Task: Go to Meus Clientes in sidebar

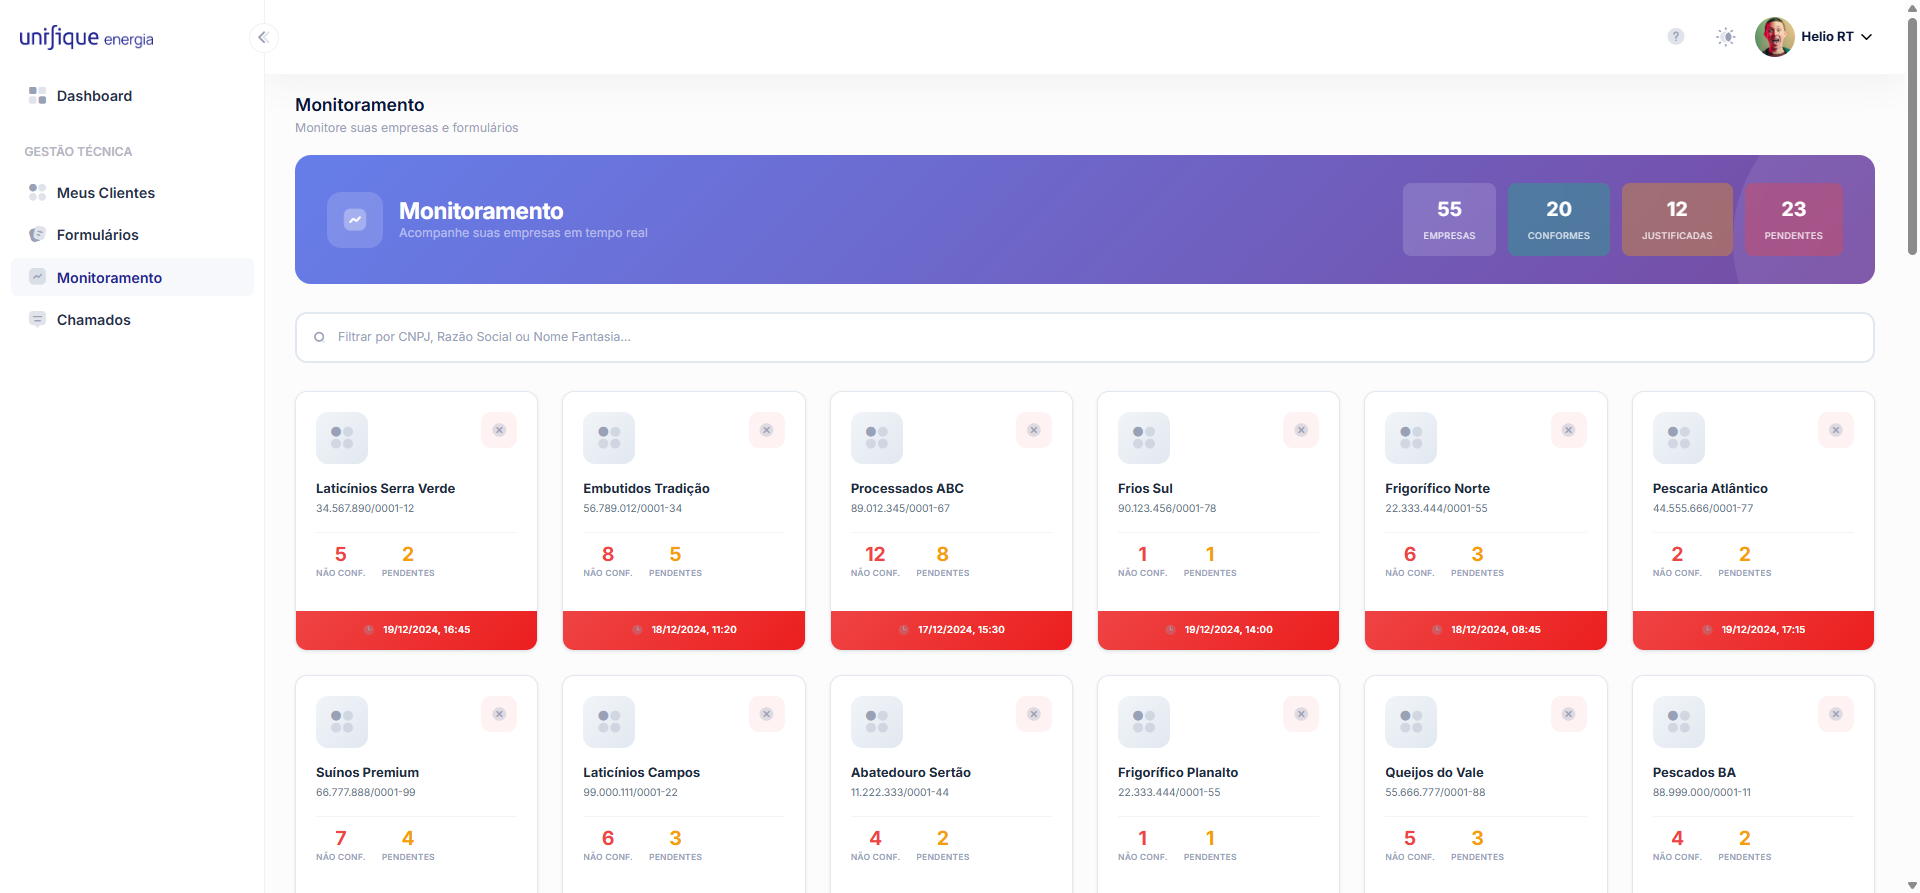Action: [105, 193]
